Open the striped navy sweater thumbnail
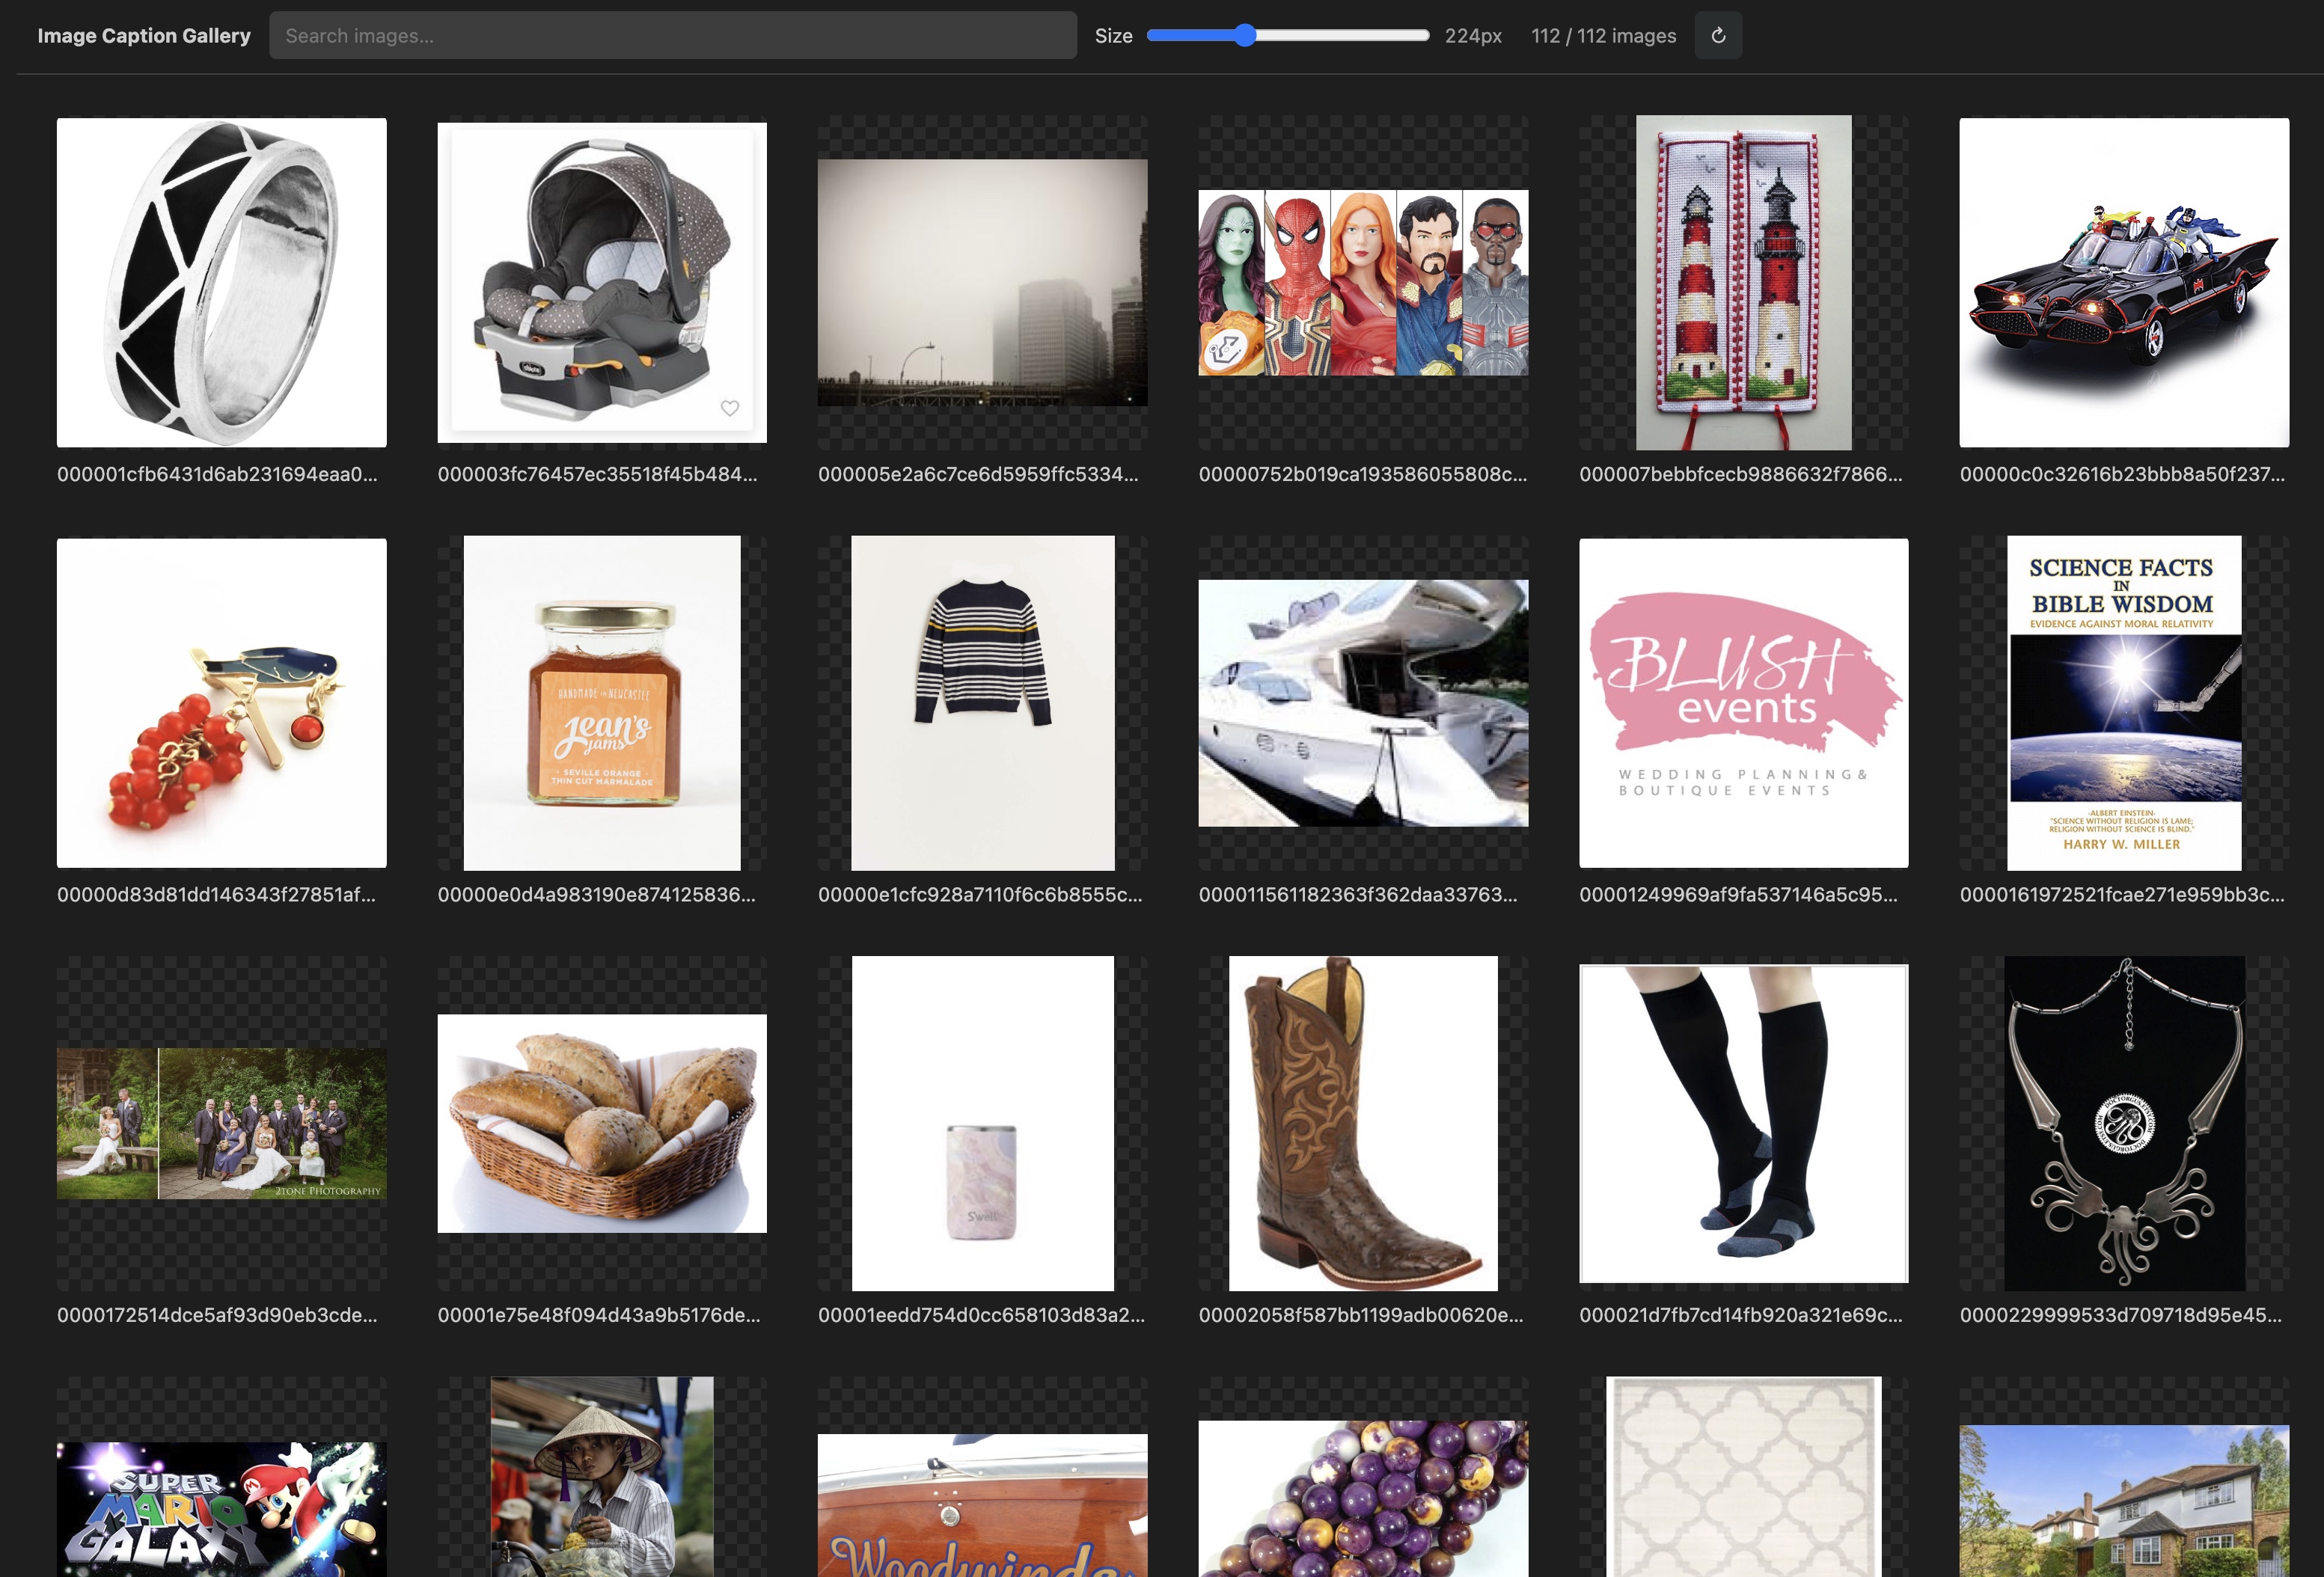 [983, 703]
